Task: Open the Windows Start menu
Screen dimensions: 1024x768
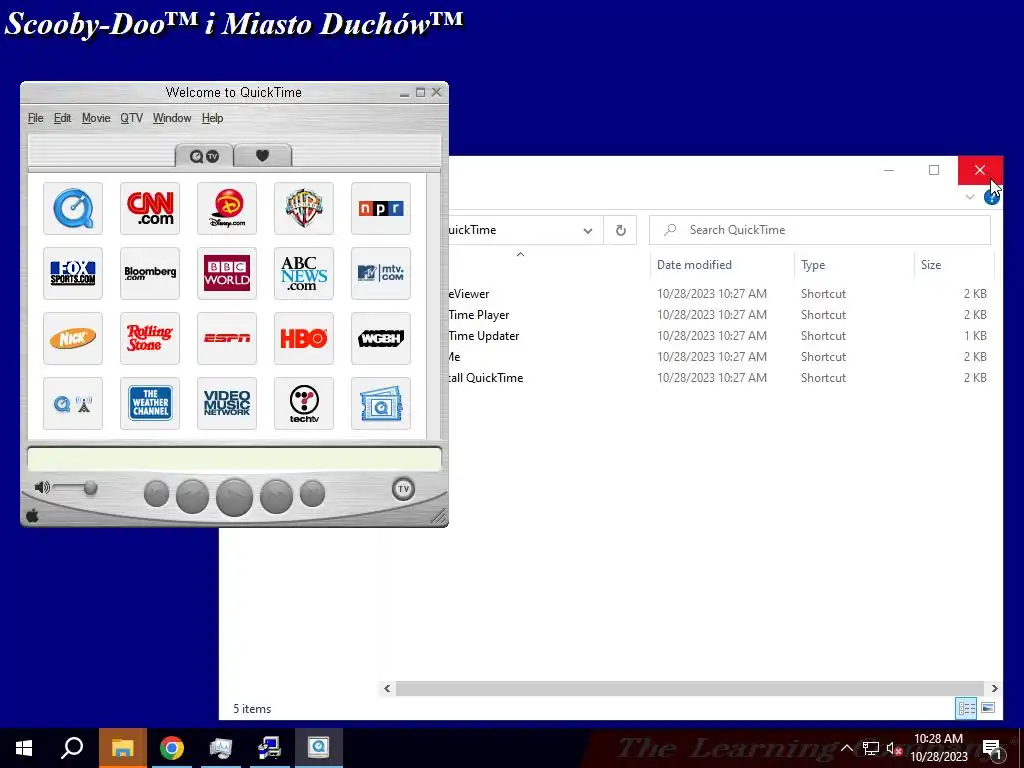Action: 24,748
